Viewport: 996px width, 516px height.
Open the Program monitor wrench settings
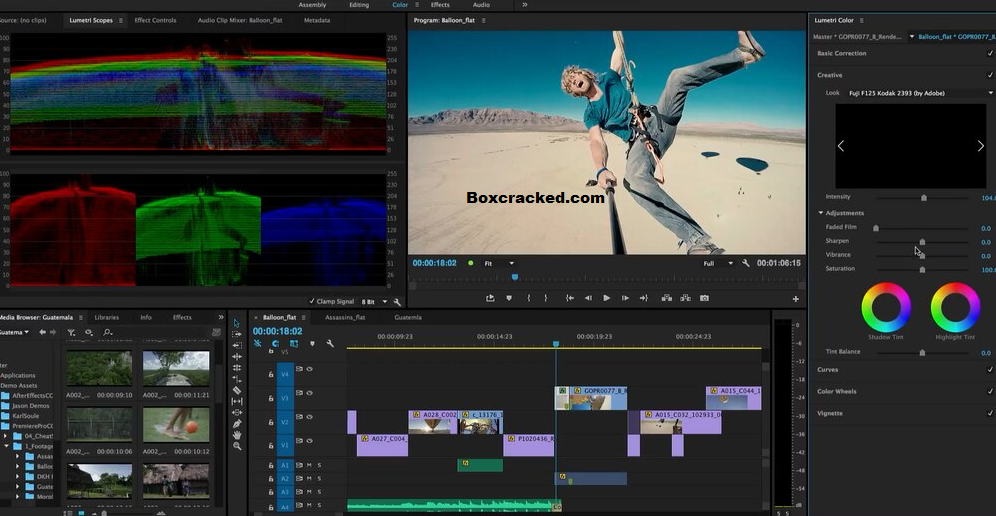coord(745,263)
